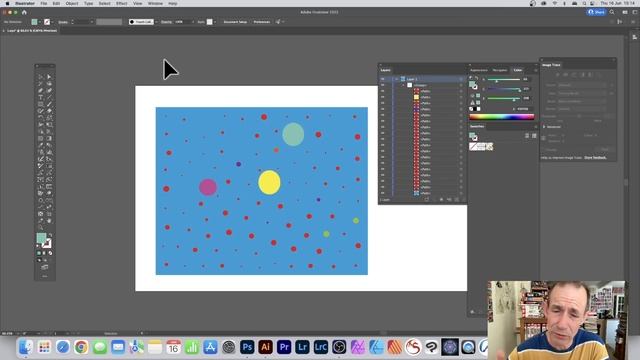Switch Swatches panel to list view
Screen dimensions: 640x360
pos(527,136)
